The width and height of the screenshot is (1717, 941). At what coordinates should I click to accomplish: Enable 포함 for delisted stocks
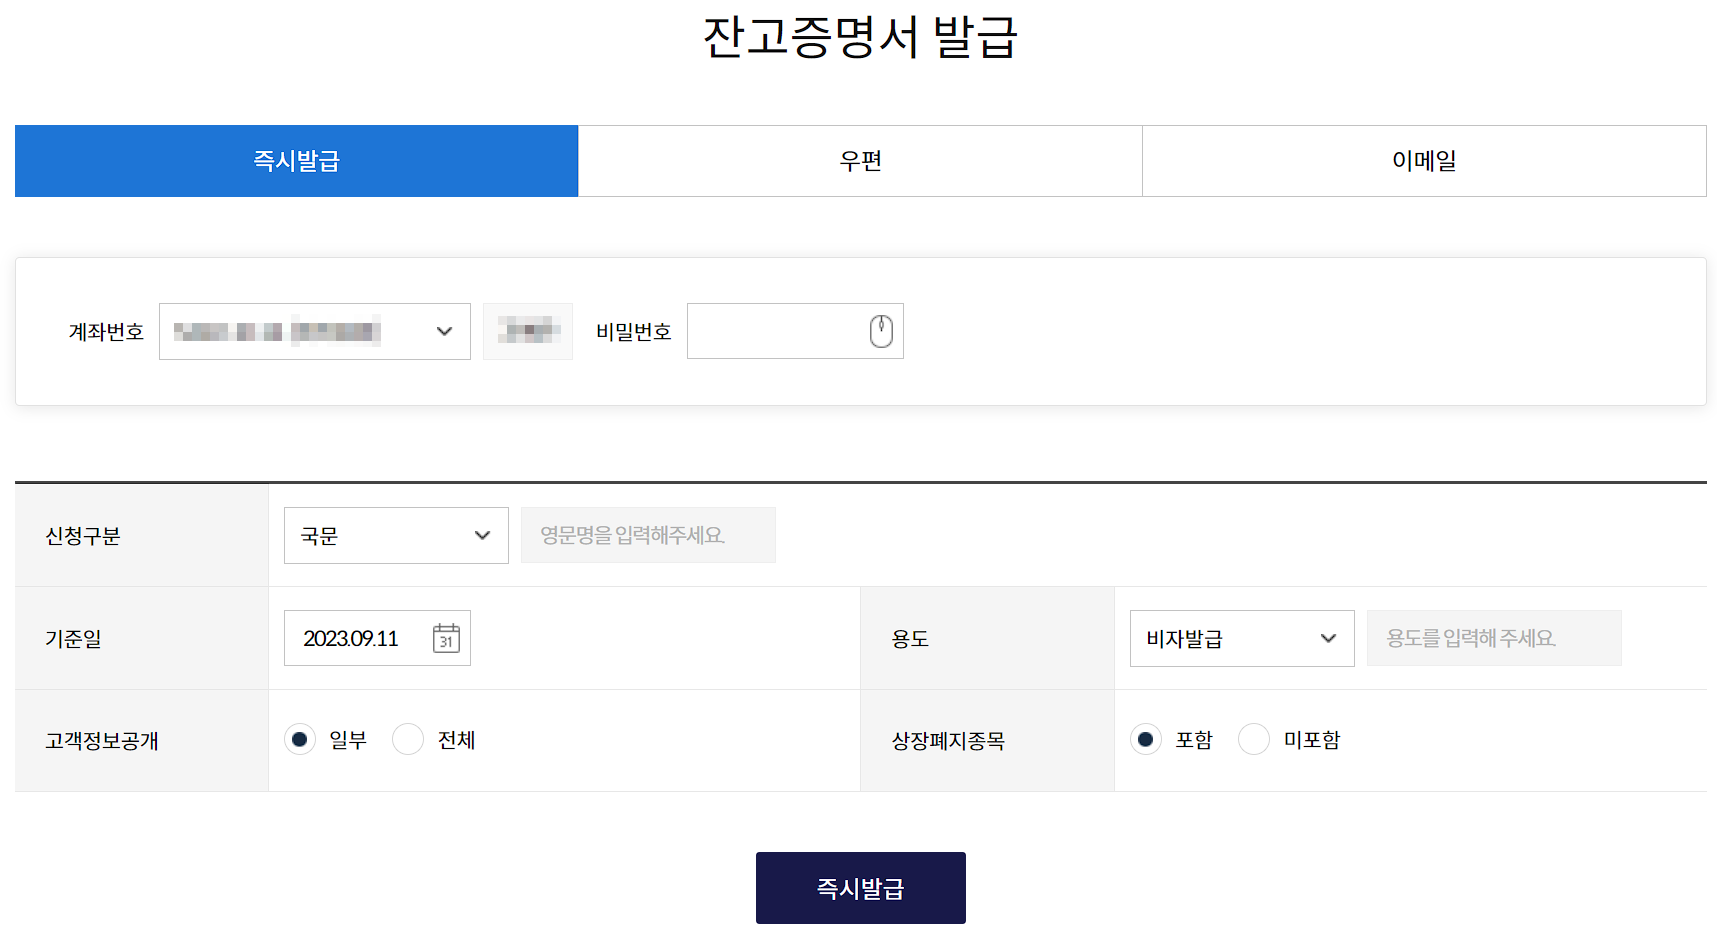click(1146, 739)
